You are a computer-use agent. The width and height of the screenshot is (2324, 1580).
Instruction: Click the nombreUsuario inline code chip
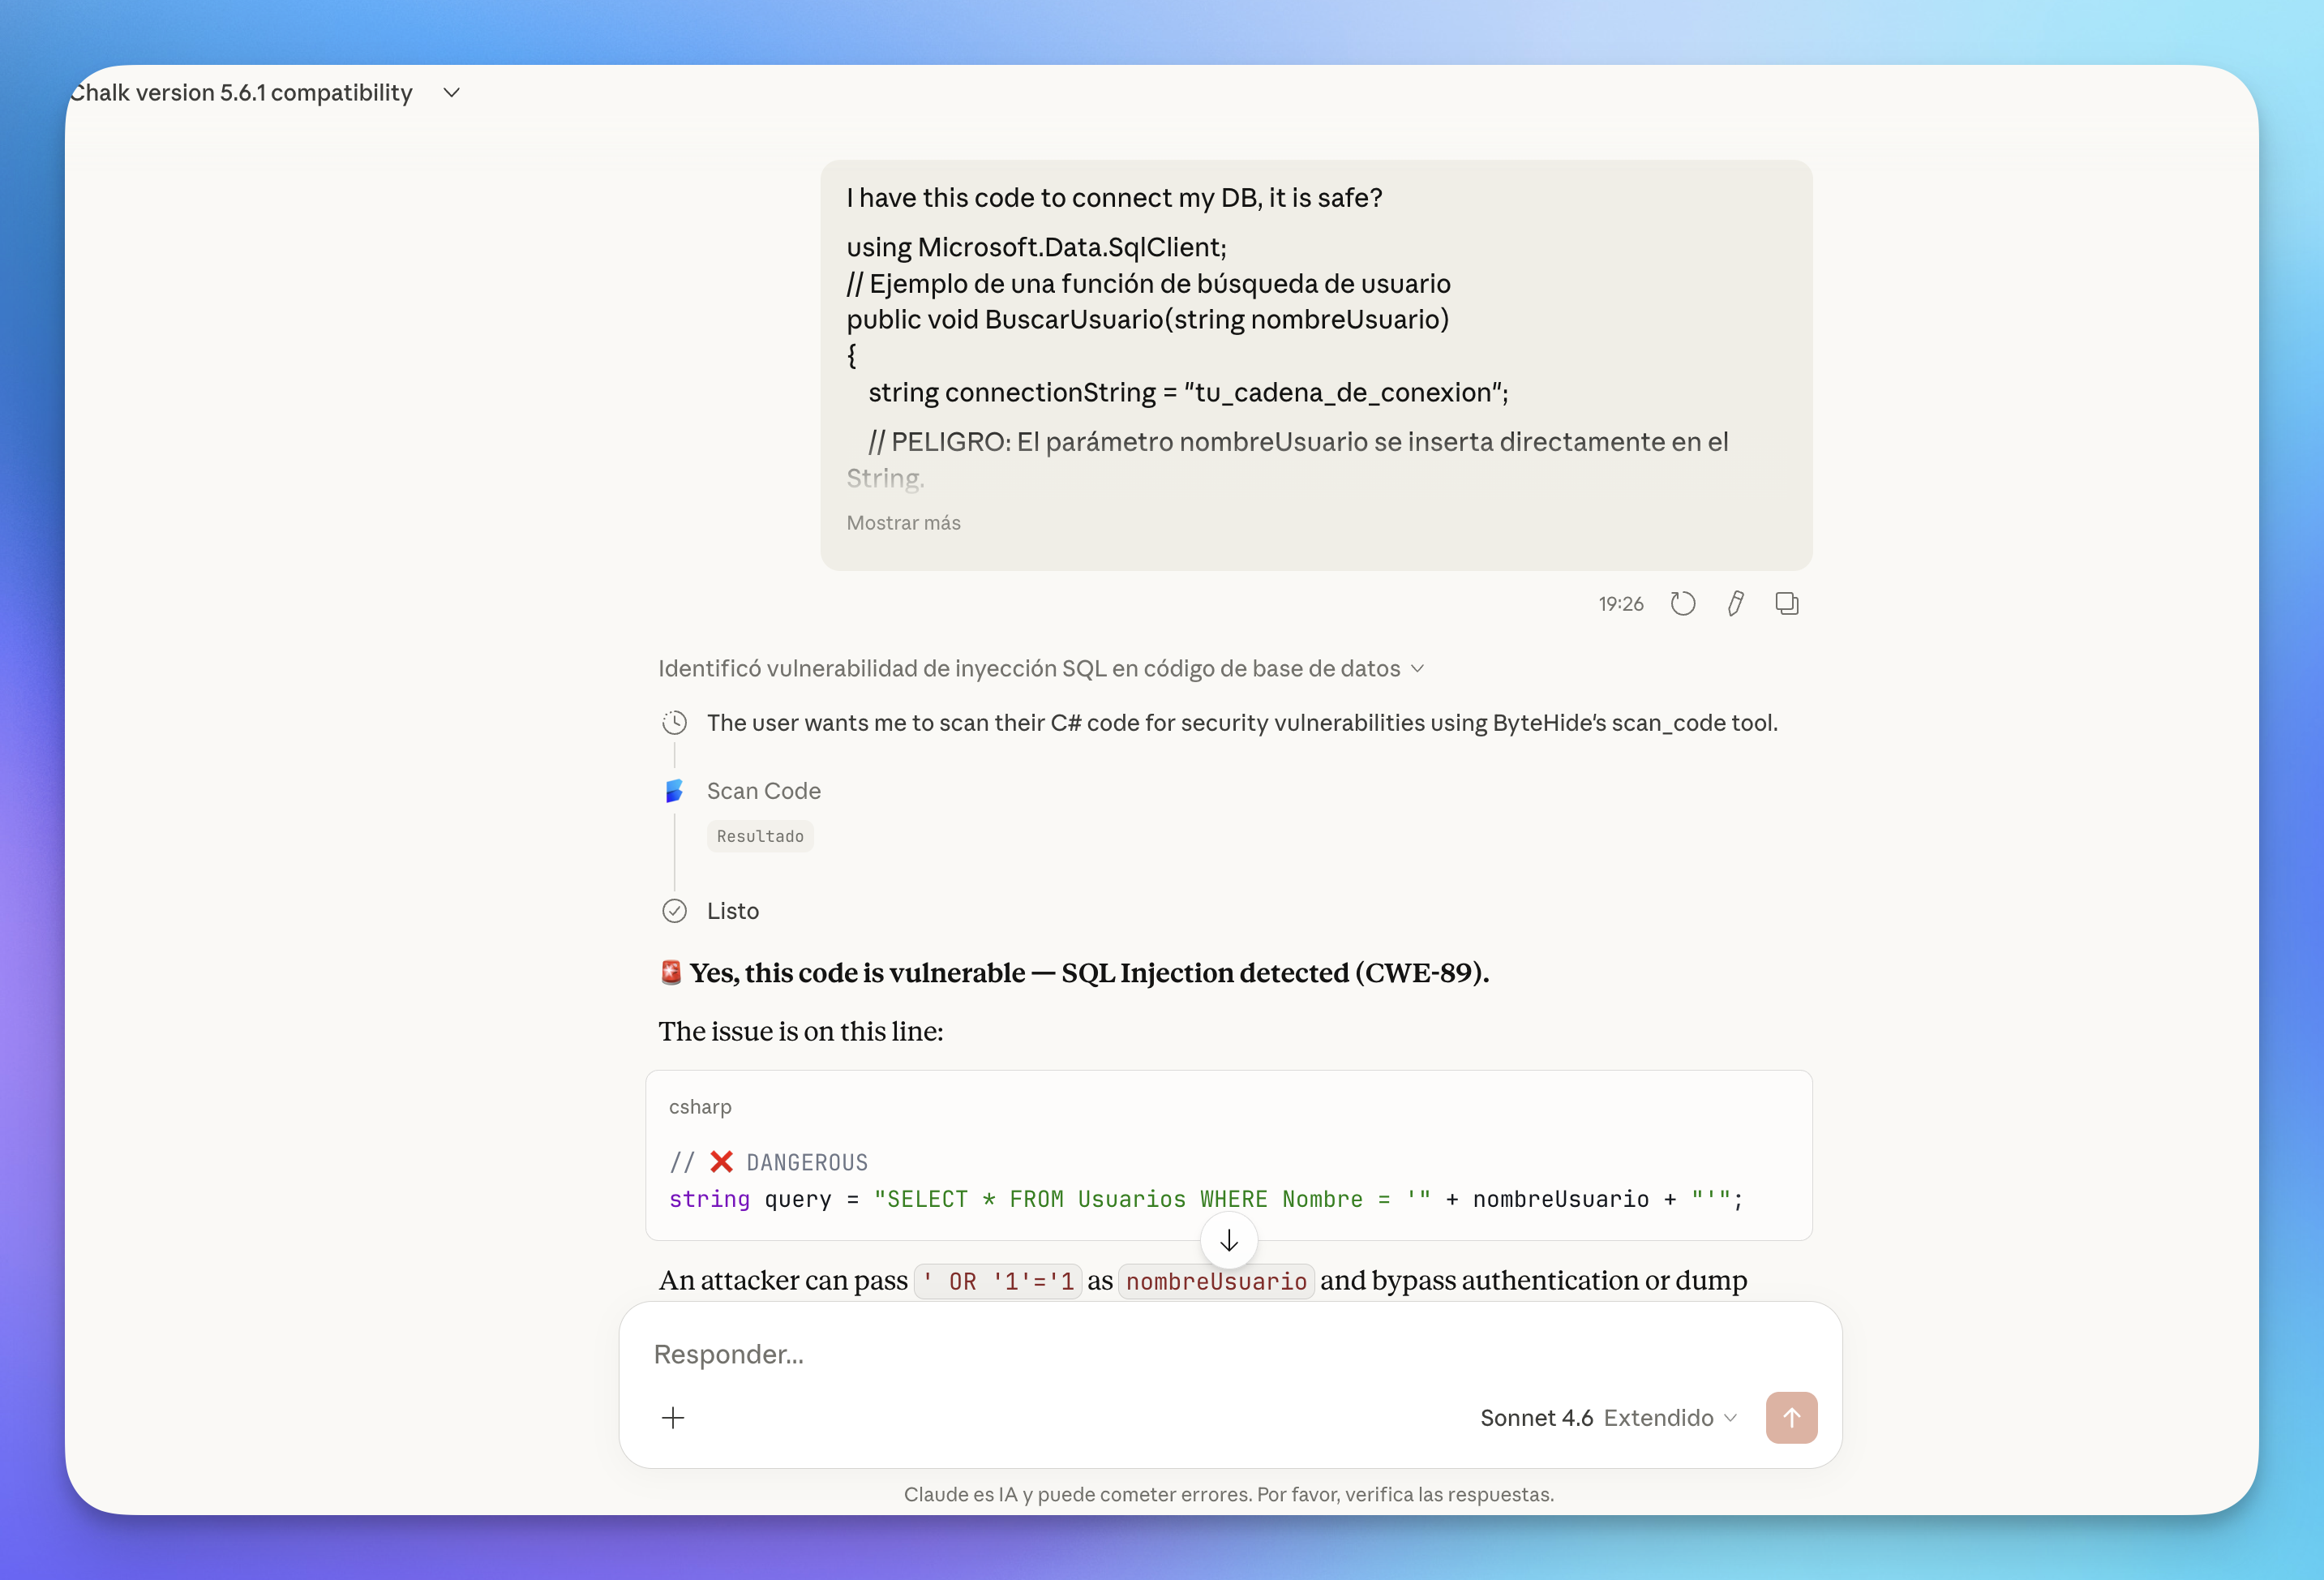[x=1216, y=1280]
